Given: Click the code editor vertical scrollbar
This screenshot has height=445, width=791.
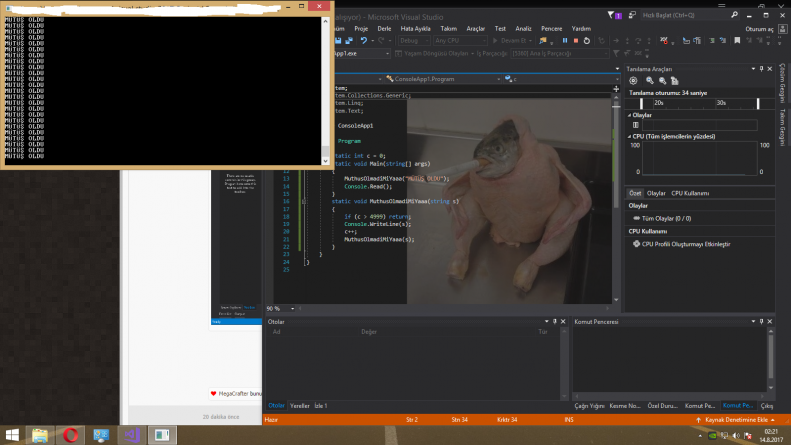Looking at the screenshot, I should pyautogui.click(x=616, y=201).
